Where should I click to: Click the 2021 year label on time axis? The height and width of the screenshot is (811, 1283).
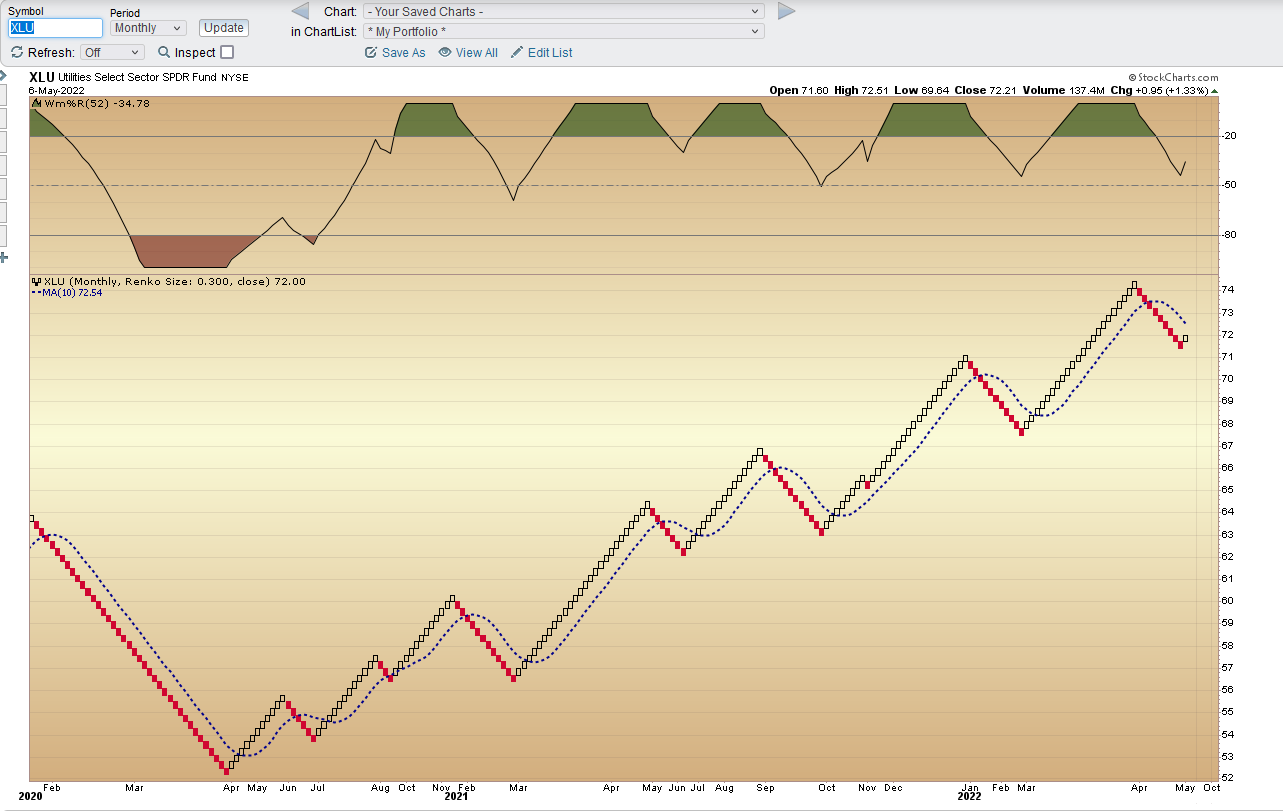pyautogui.click(x=456, y=797)
